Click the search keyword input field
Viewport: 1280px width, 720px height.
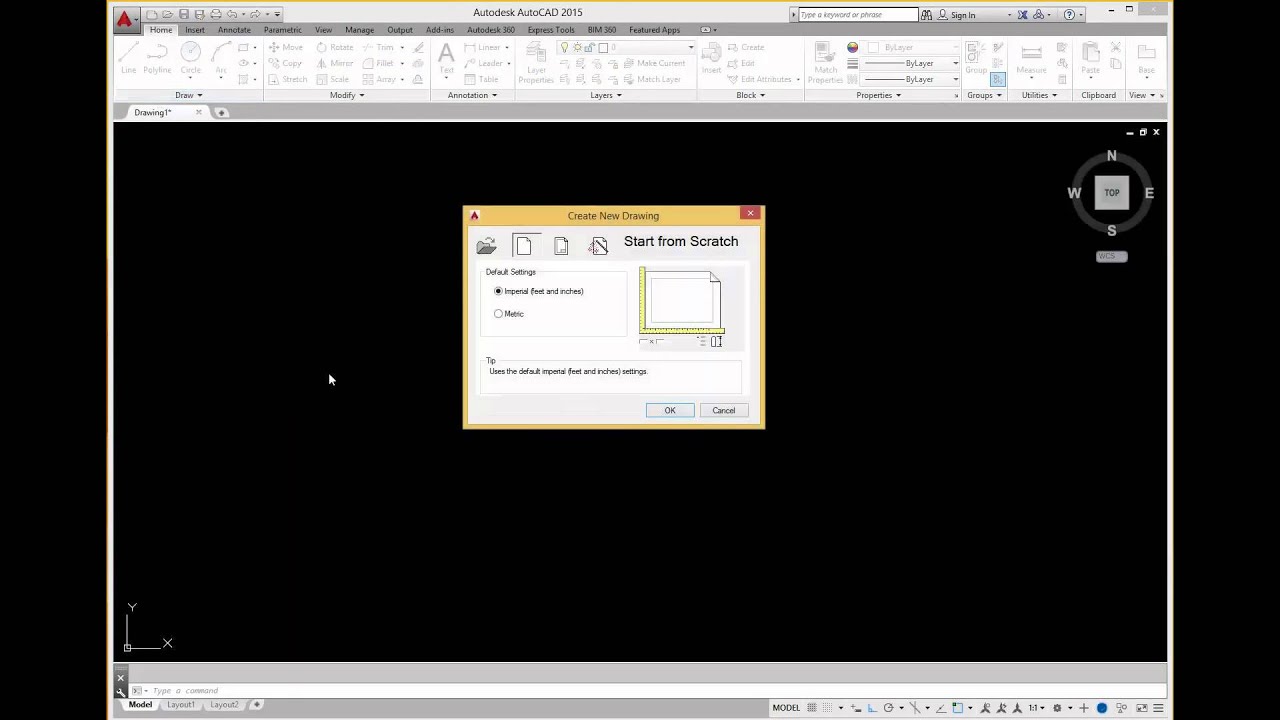pyautogui.click(x=858, y=15)
